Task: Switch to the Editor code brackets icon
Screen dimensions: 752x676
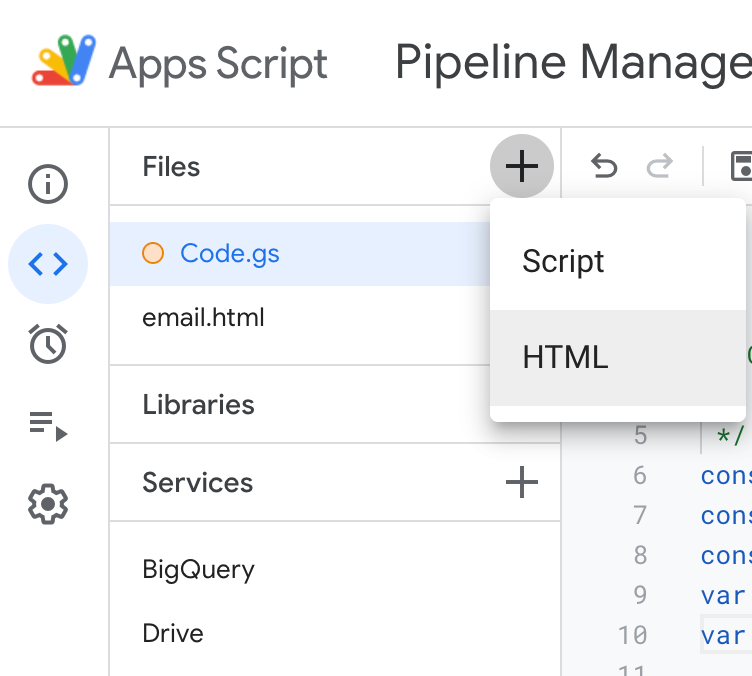Action: click(x=48, y=264)
